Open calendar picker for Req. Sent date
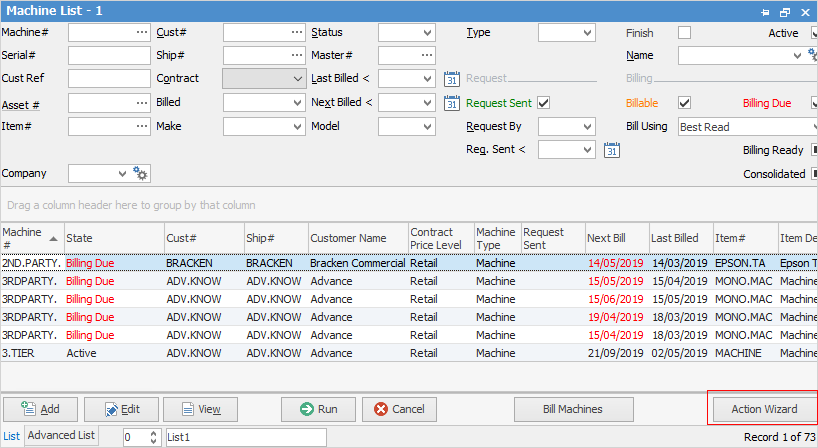 612,150
